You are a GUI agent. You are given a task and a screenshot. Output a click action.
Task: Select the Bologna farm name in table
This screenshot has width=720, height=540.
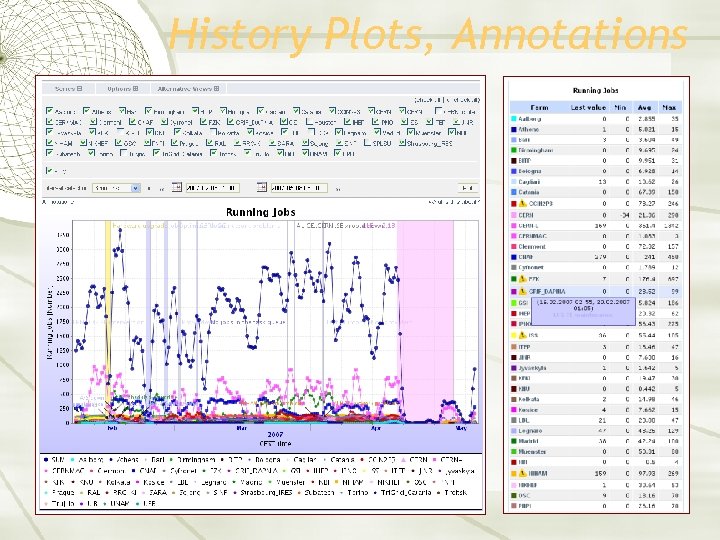tap(529, 171)
